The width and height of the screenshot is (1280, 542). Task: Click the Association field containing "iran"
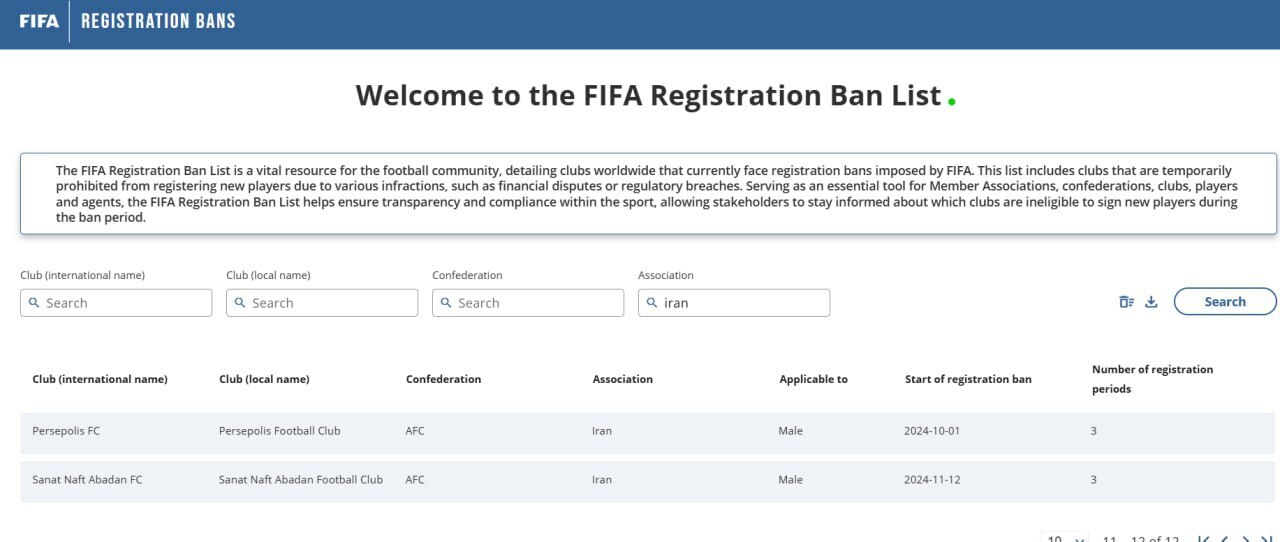743,303
